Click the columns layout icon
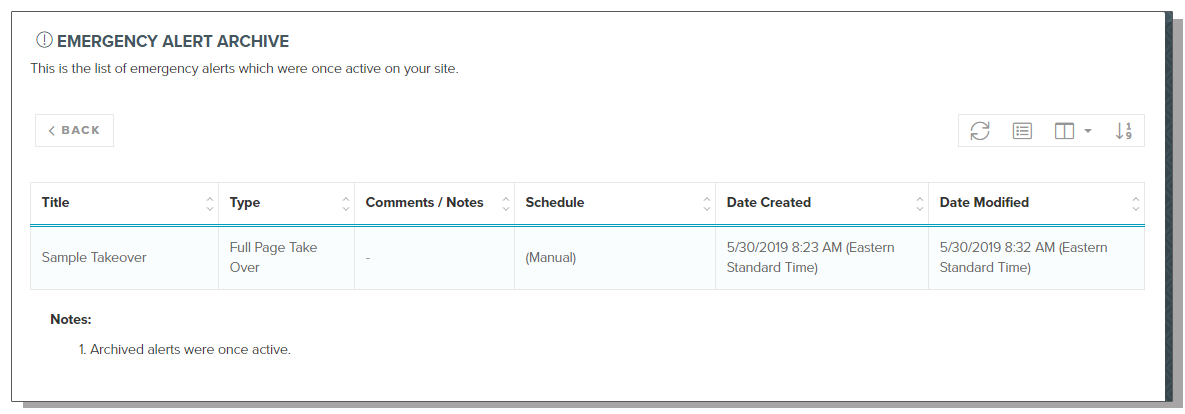The height and width of the screenshot is (414, 1185). click(x=1064, y=131)
